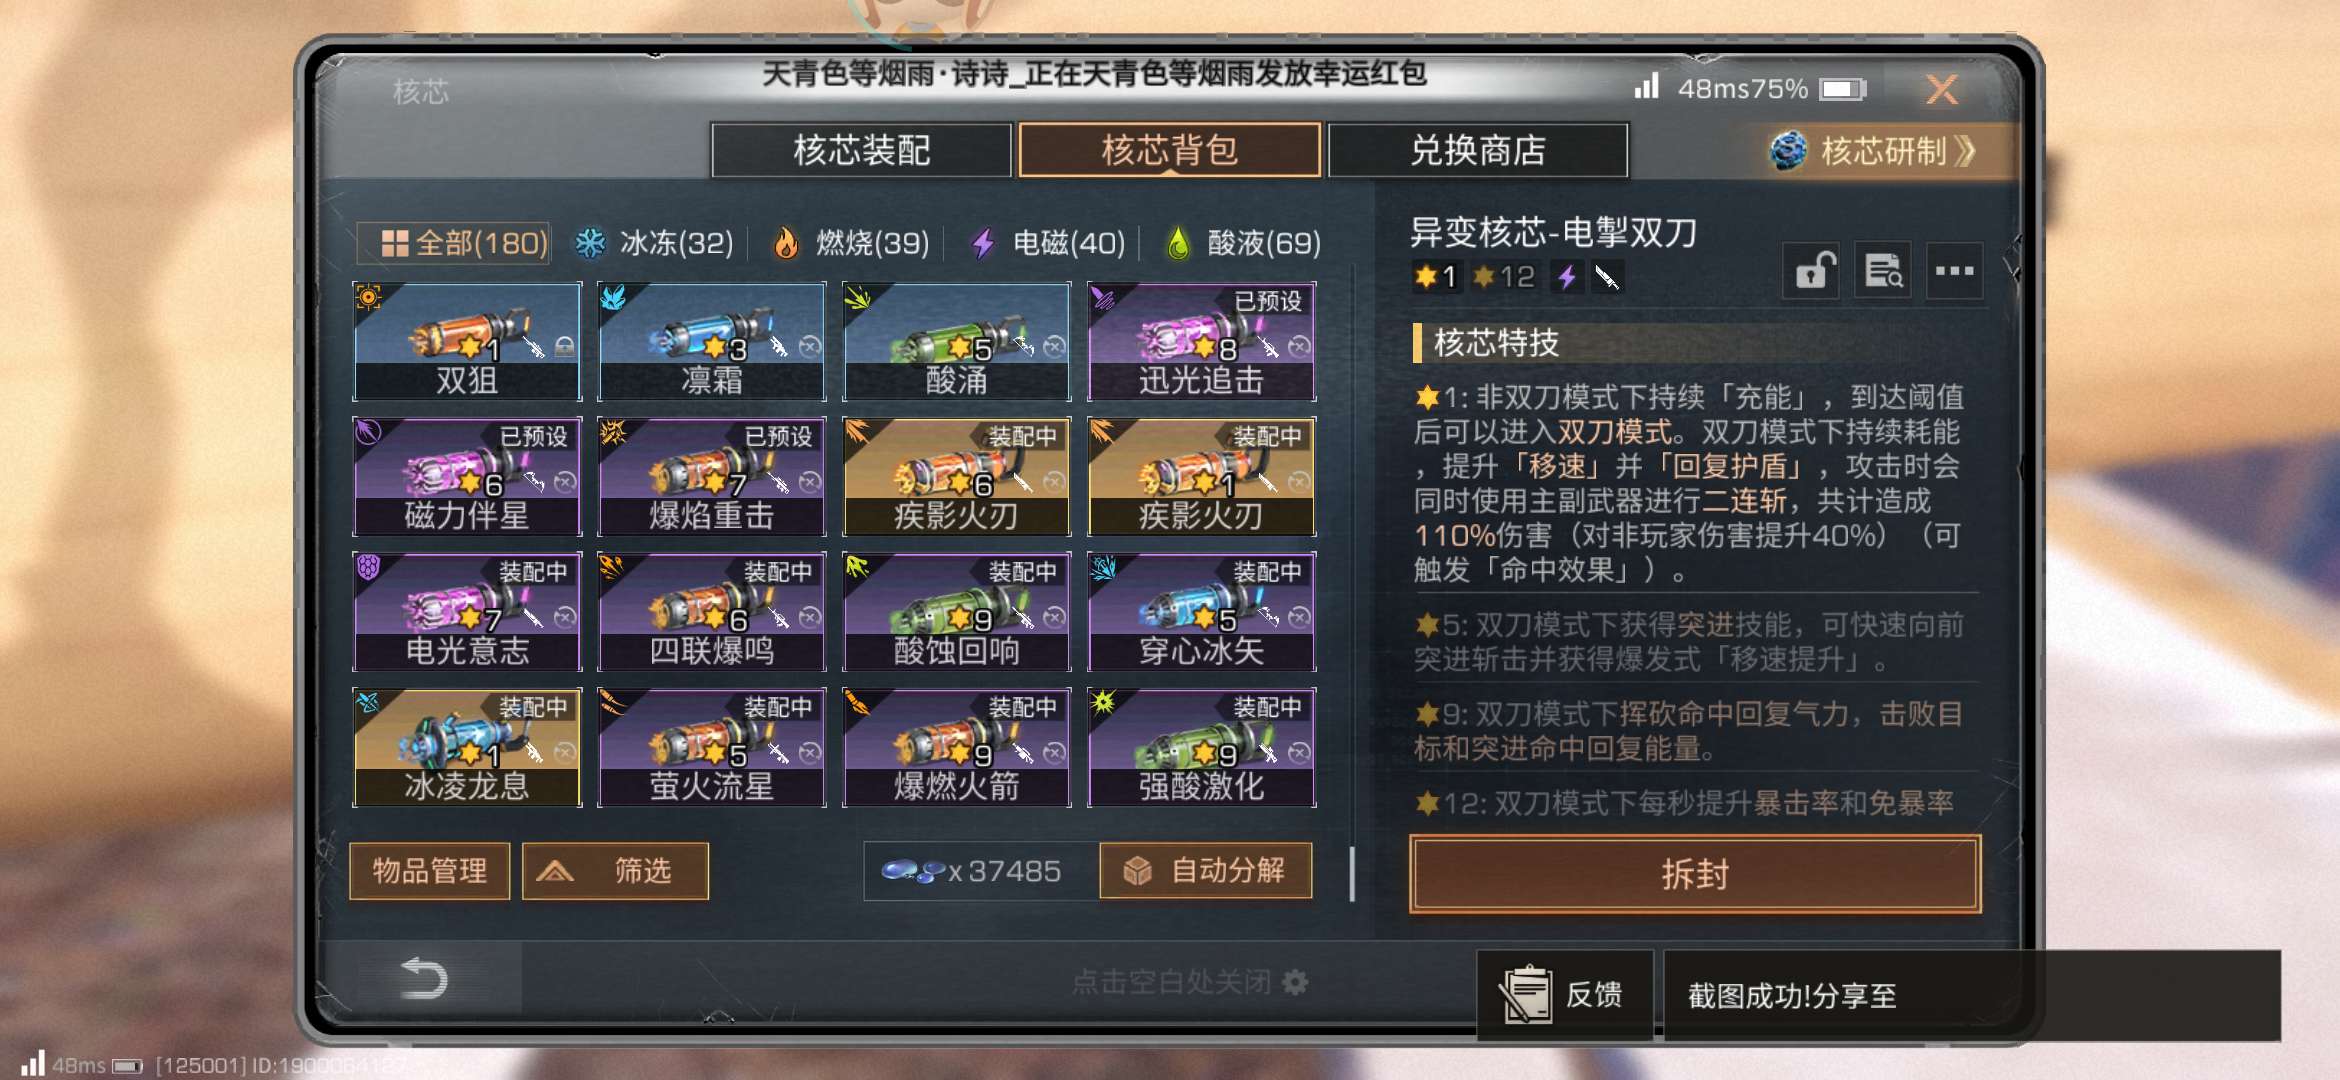The height and width of the screenshot is (1080, 2340).
Task: Filter by 电磁(40) electric category
Action: click(x=1048, y=243)
